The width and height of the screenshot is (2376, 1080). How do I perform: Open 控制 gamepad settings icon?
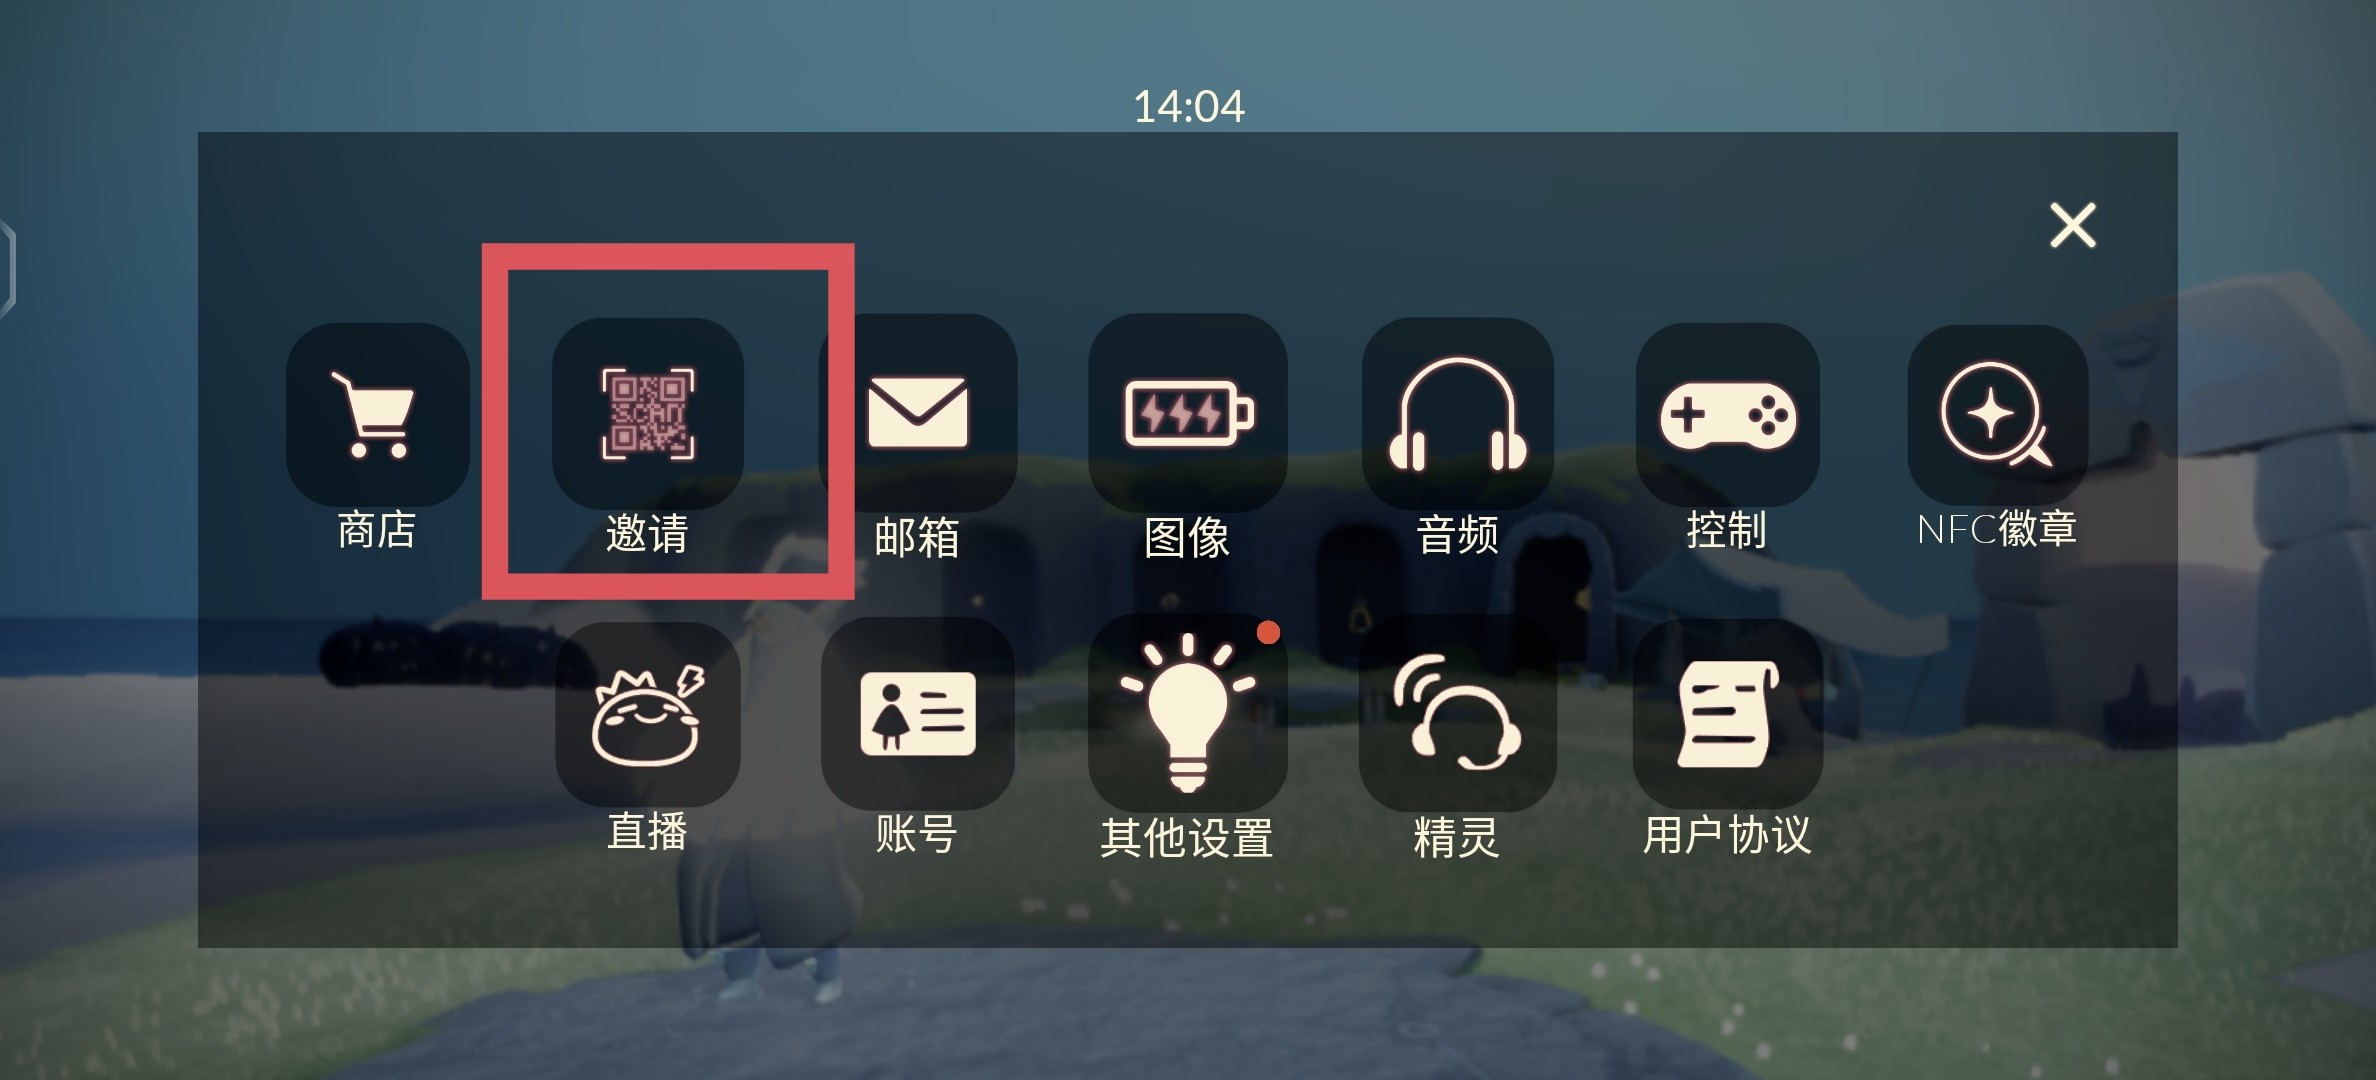click(x=1728, y=414)
